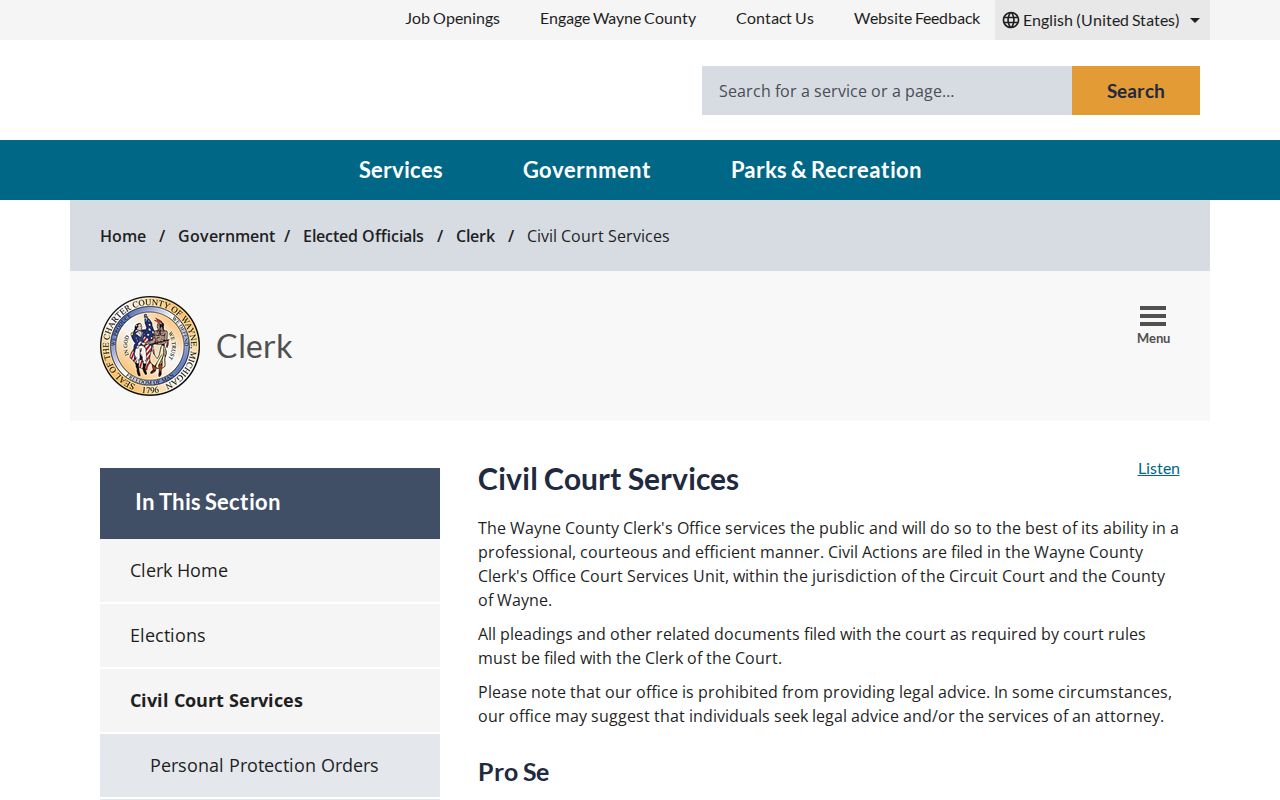This screenshot has width=1280, height=800.
Task: Open Clerk Home in sidebar
Action: tap(270, 571)
